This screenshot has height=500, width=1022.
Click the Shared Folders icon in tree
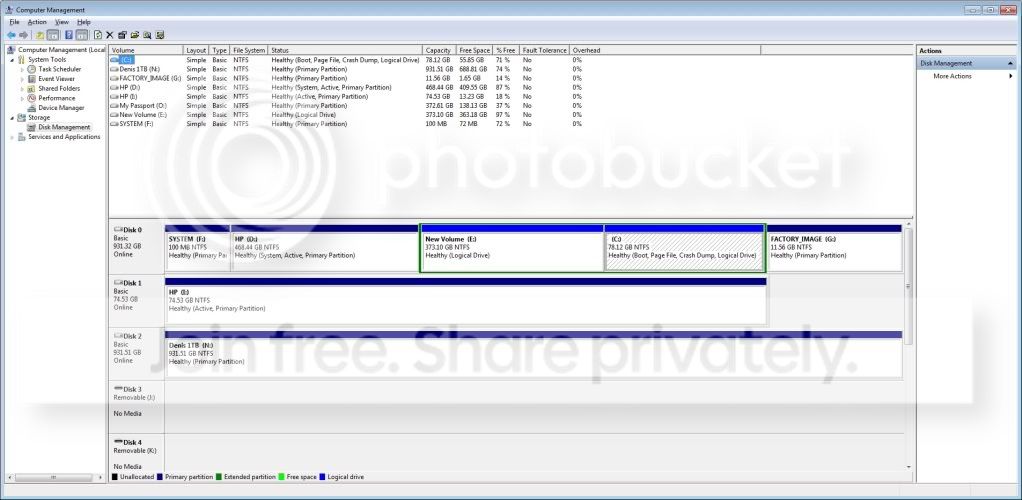coord(32,89)
